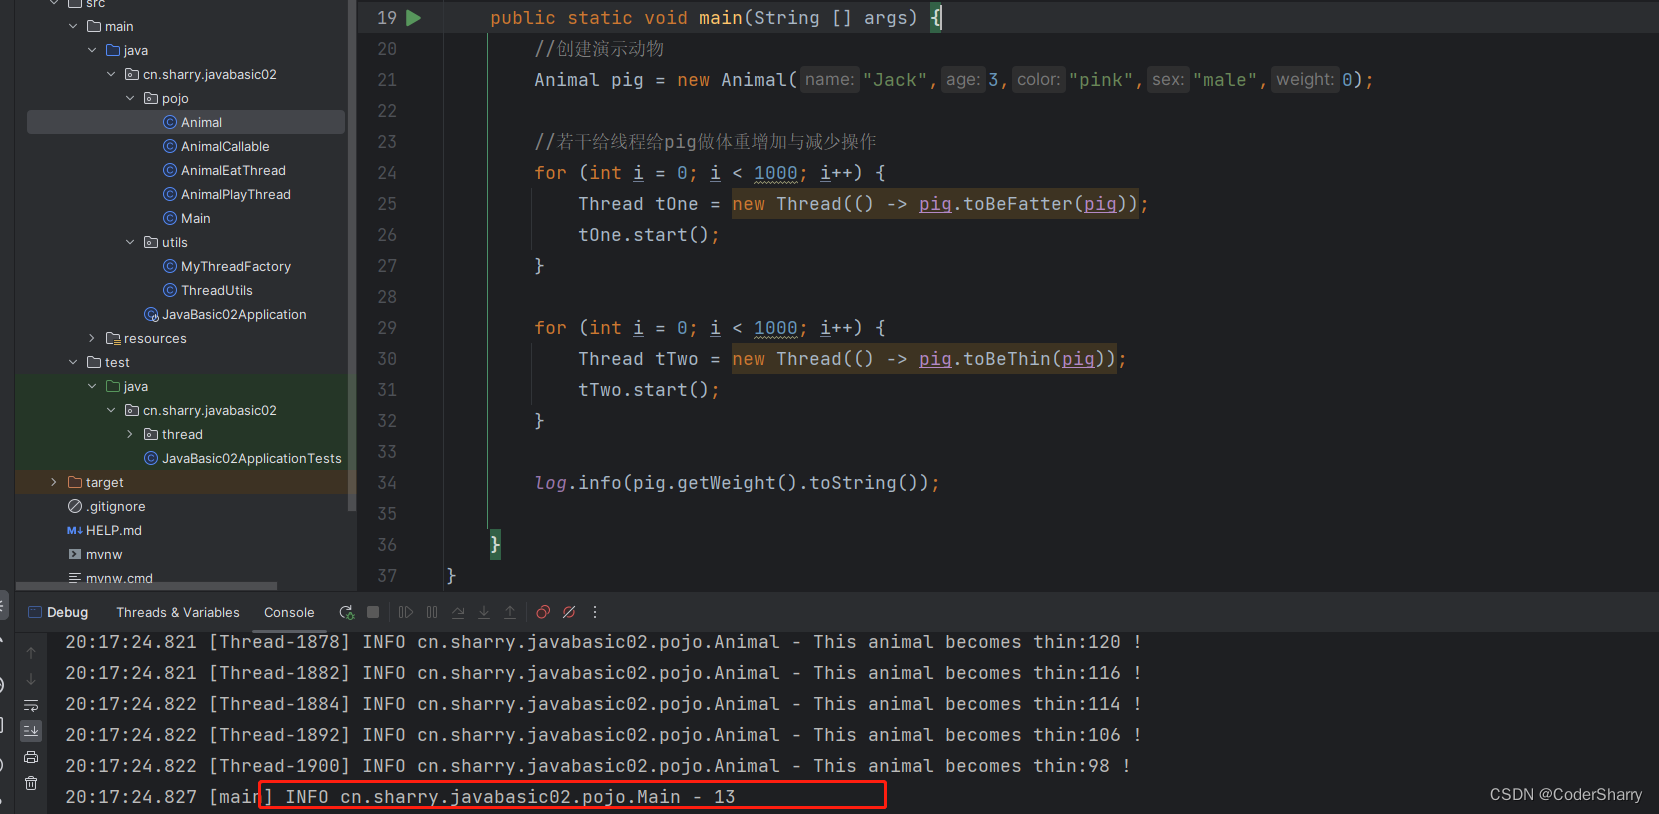Click the Pause Program icon
Screen dimensions: 1659x814
[432, 612]
